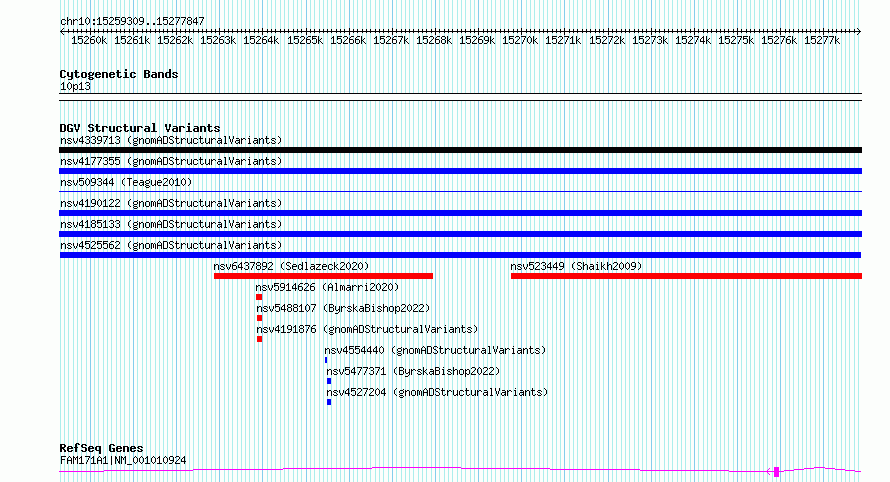The height and width of the screenshot is (482, 890).
Task: Click the tiny blue nsv4554440 marker
Action: [x=326, y=360]
